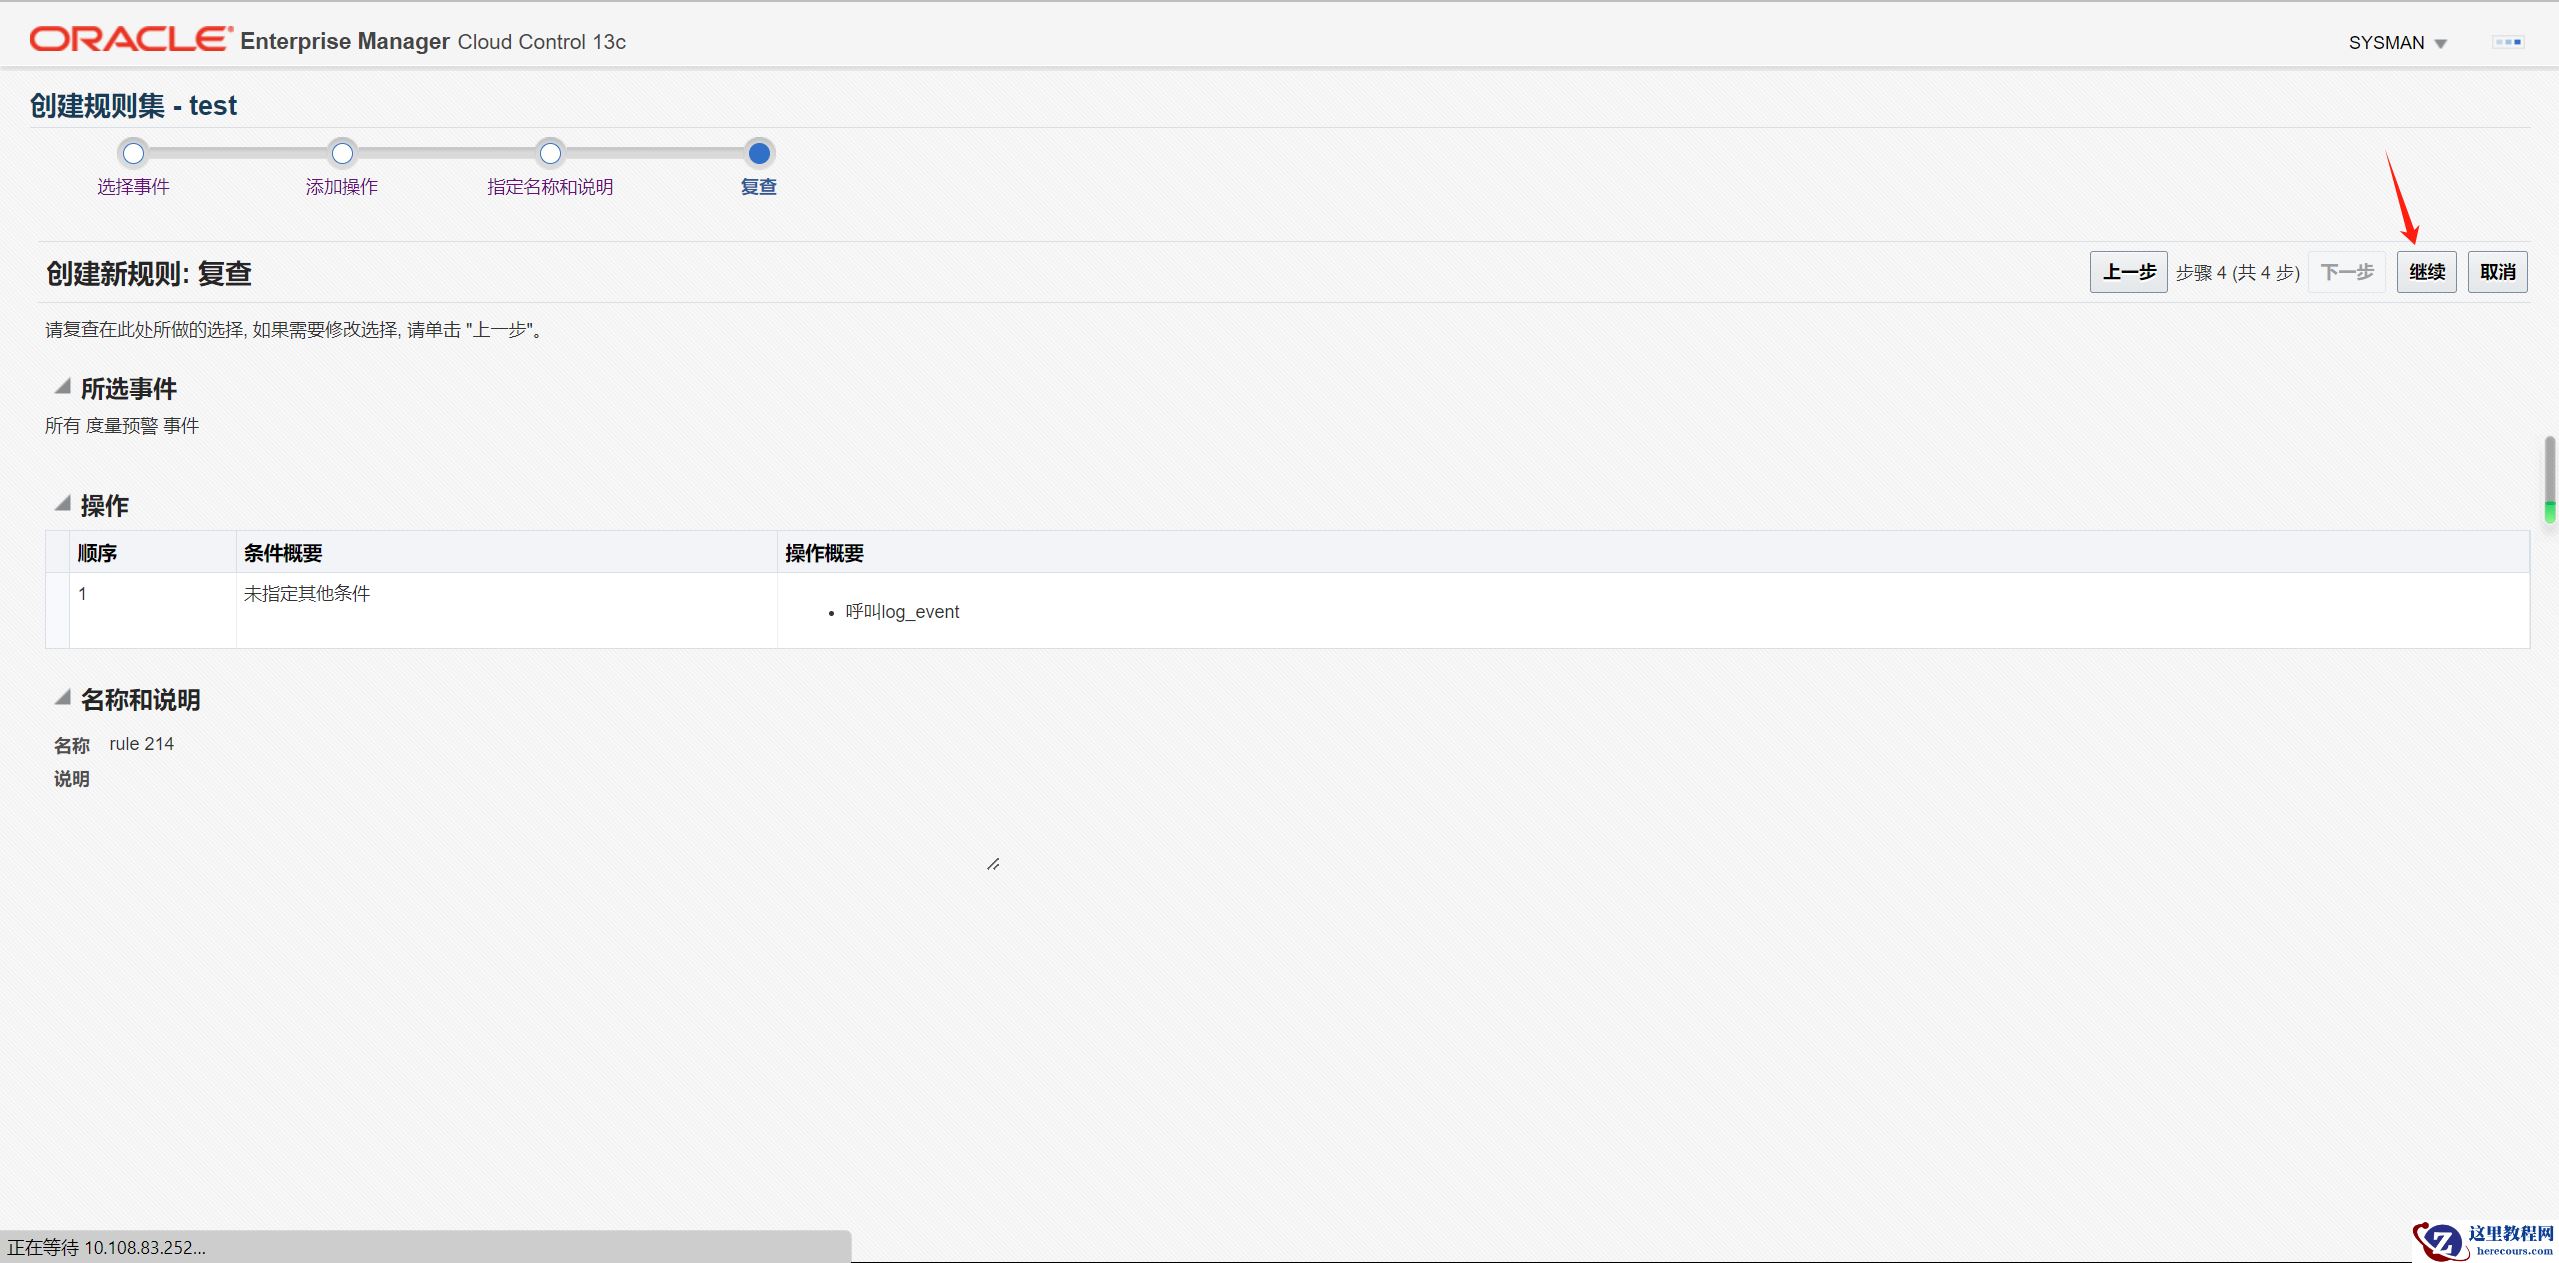Click the 选择事件 step circle
2559x1263 pixels.
[133, 153]
